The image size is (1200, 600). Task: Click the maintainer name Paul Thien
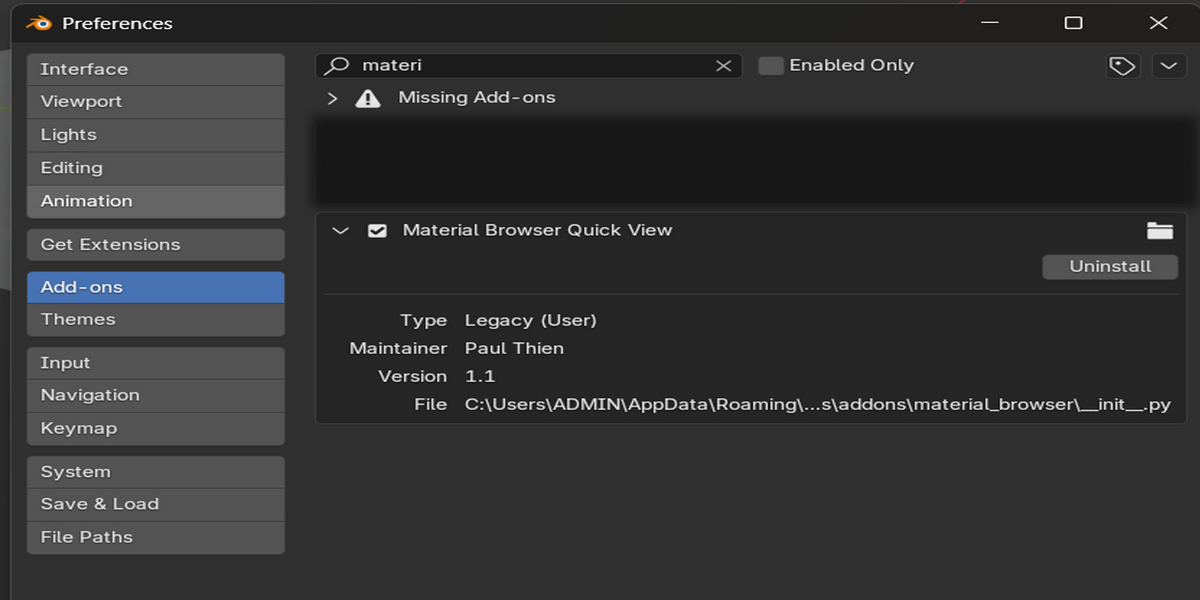(514, 348)
